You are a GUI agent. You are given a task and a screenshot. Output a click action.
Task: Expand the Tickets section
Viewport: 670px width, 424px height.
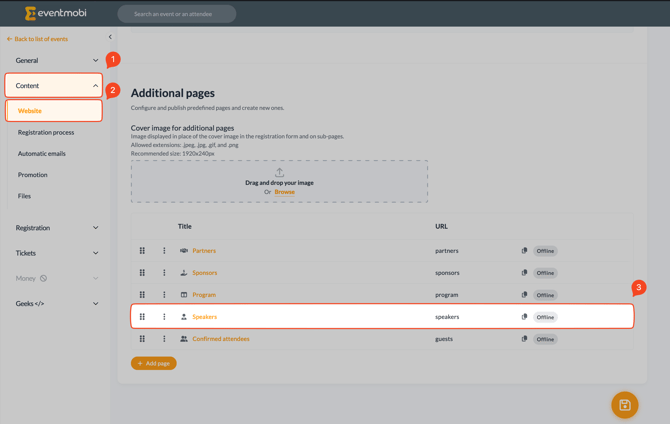56,253
